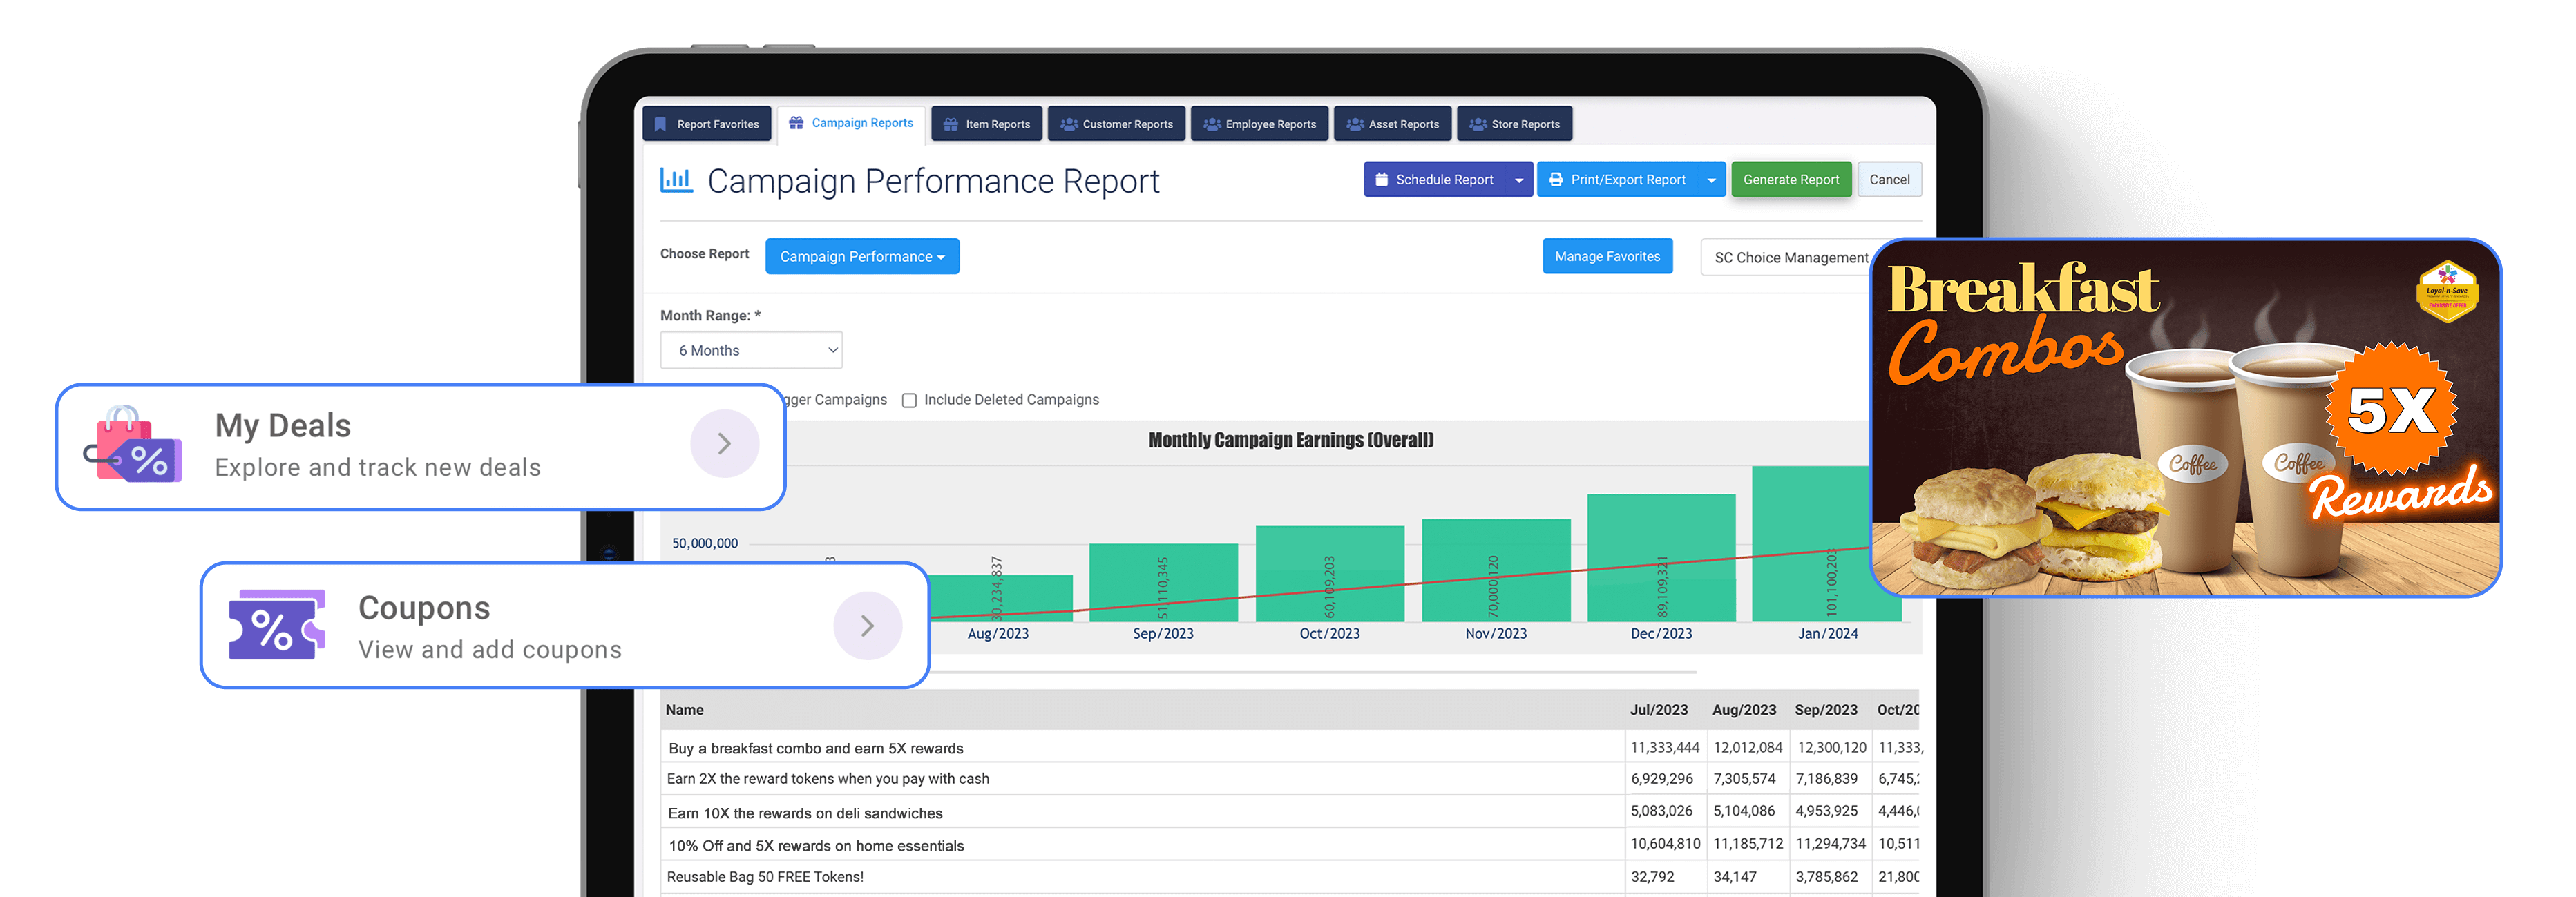Click the Campaign Reports gift icon
2576x897 pixels.
click(796, 123)
